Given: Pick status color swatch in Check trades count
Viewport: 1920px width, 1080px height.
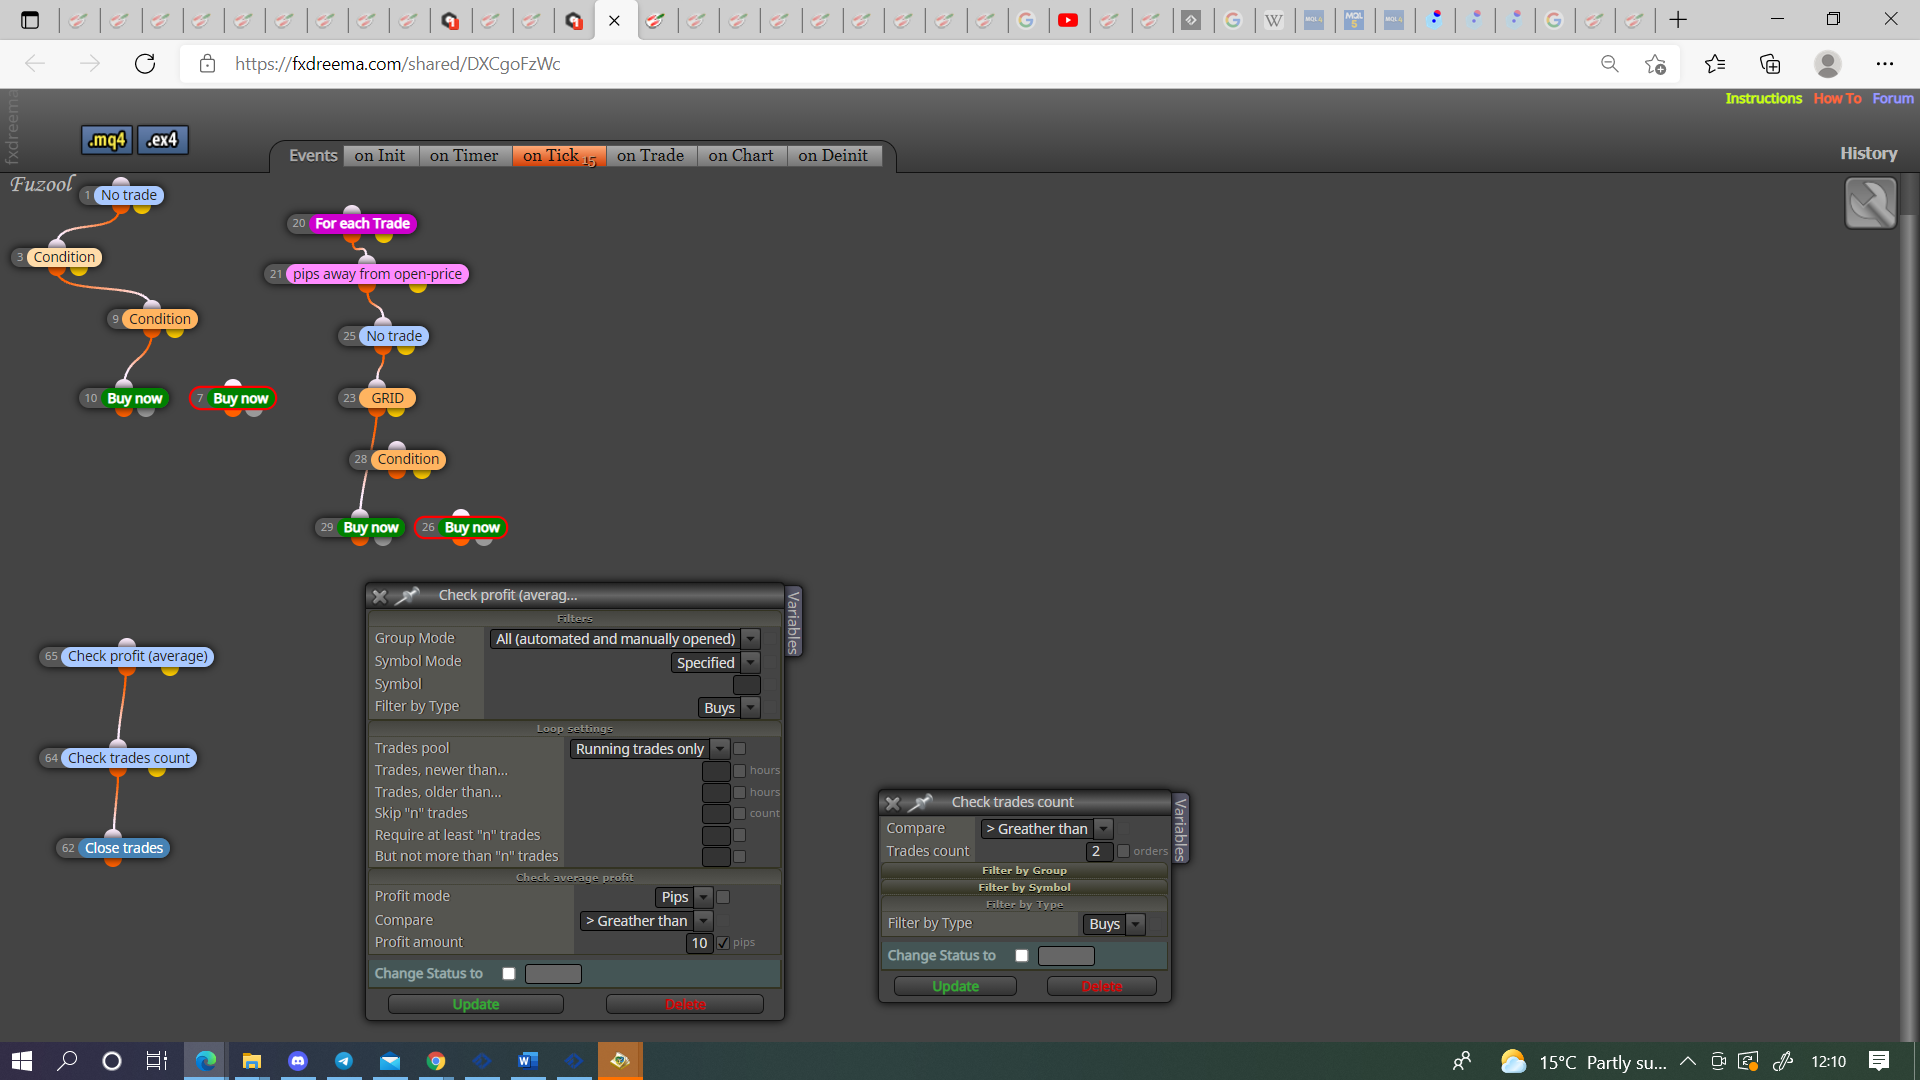Looking at the screenshot, I should pos(1066,956).
